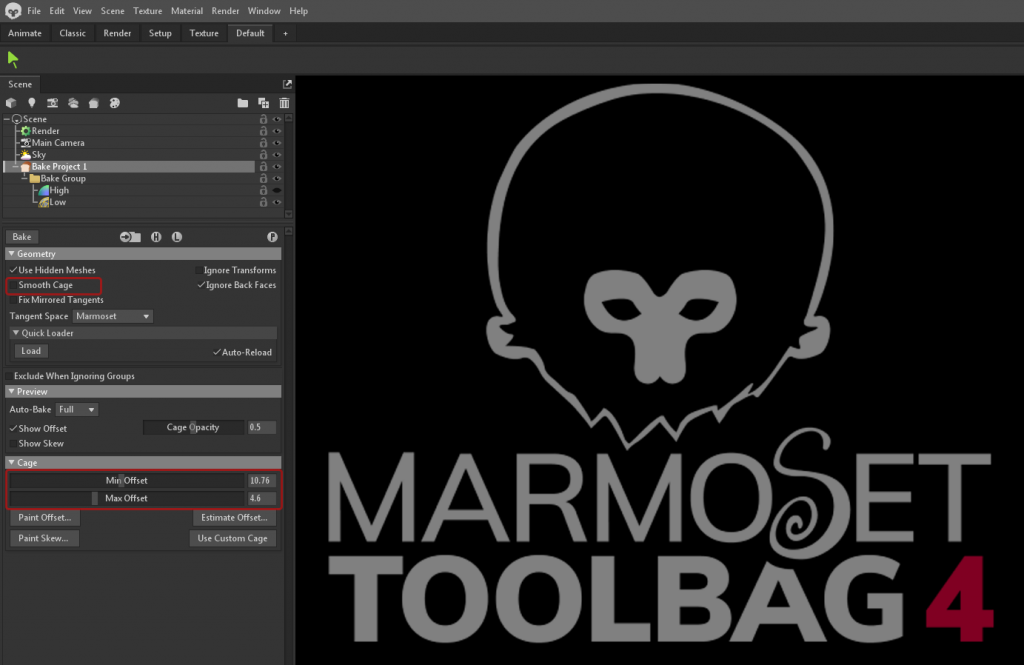
Task: Collapse the Geometry section
Action: 11,253
